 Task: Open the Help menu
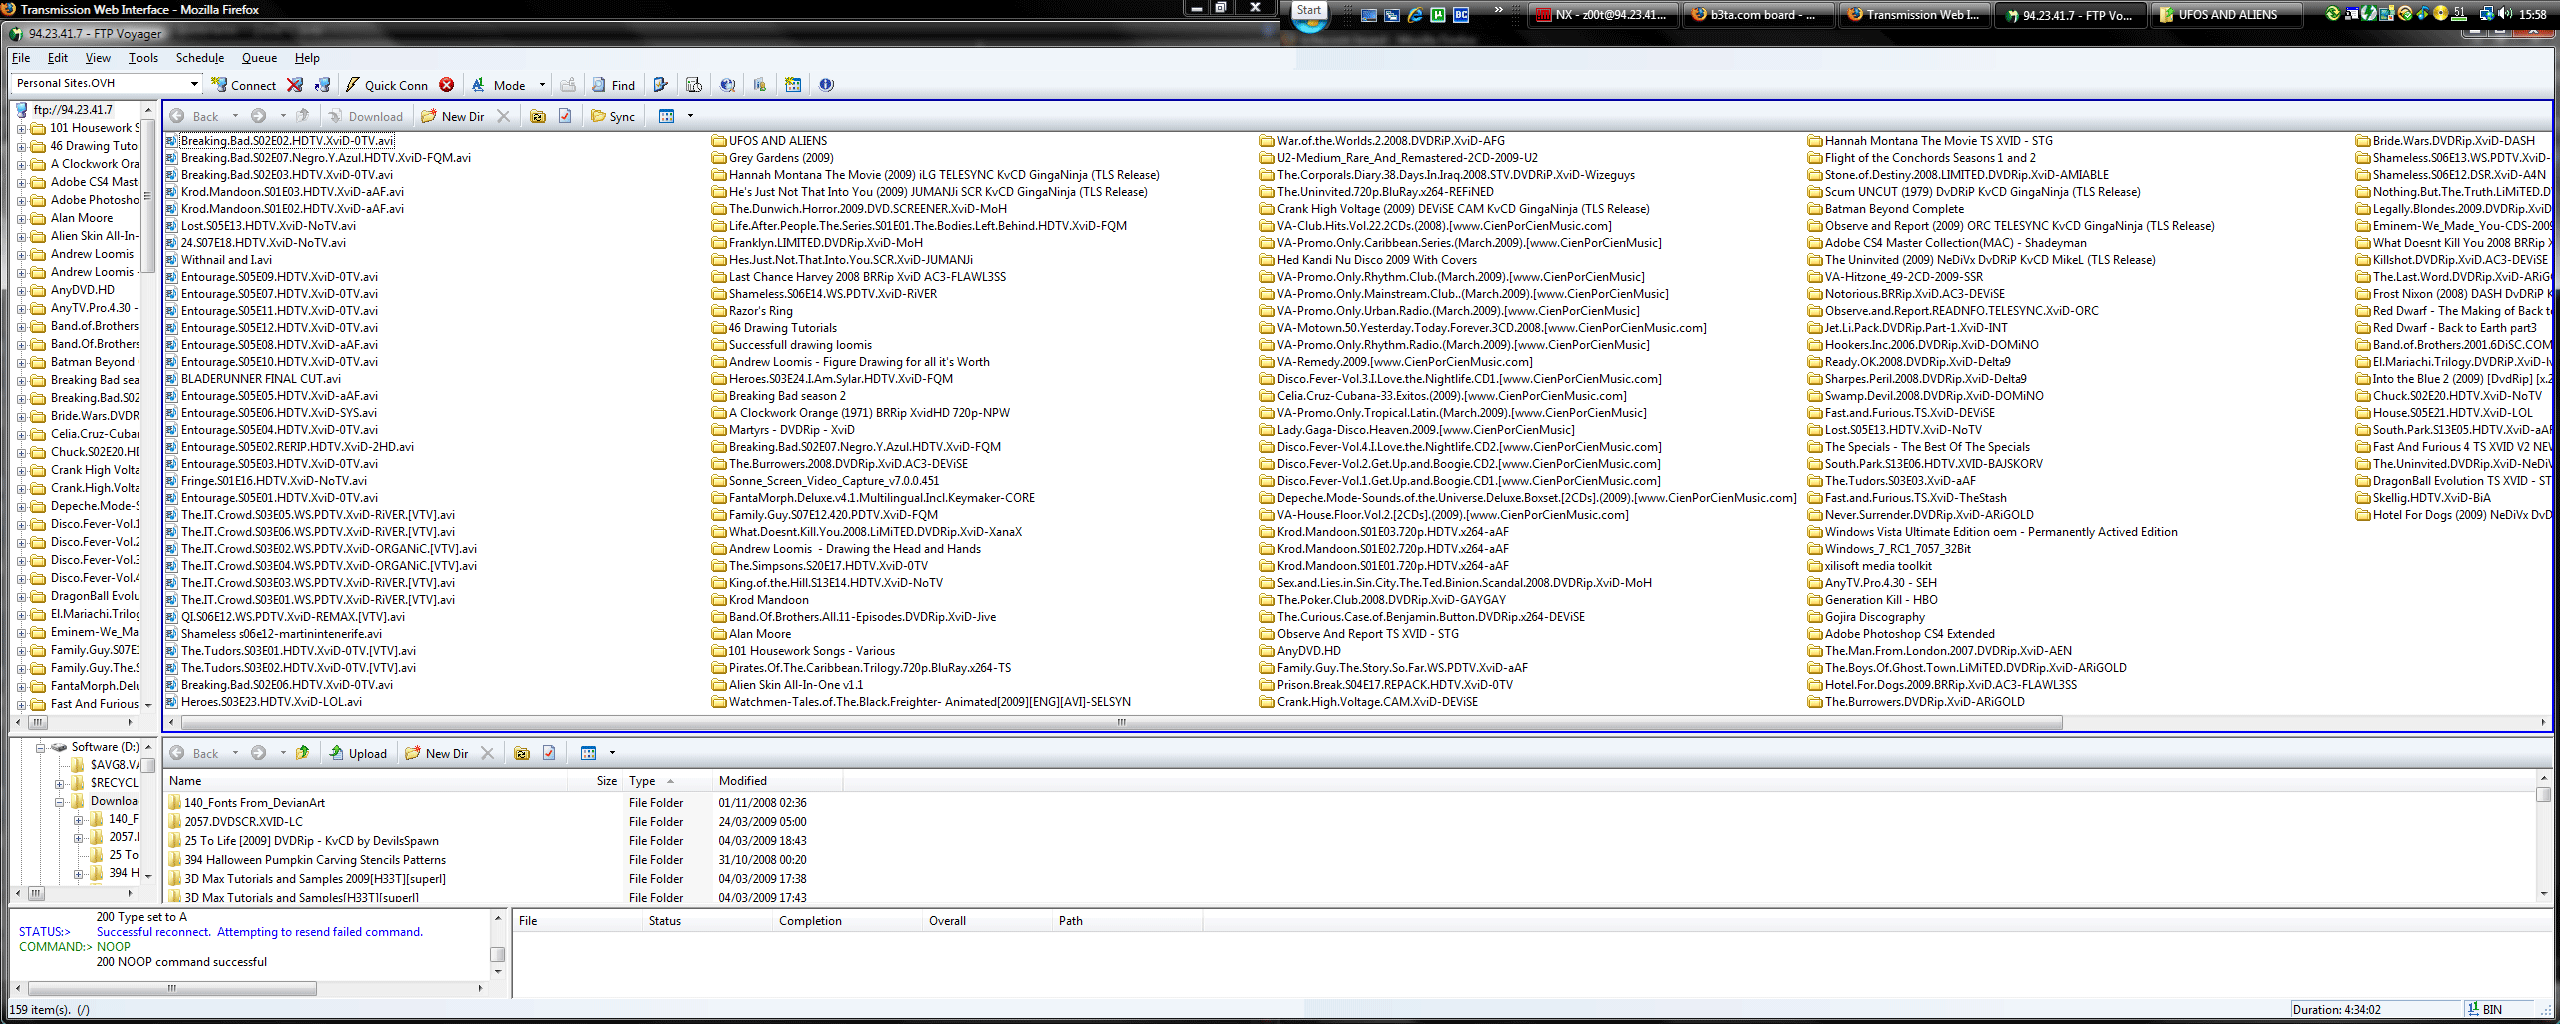tap(307, 58)
